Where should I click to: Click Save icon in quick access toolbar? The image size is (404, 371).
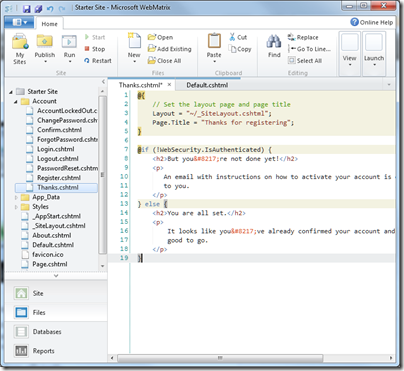tap(27, 8)
